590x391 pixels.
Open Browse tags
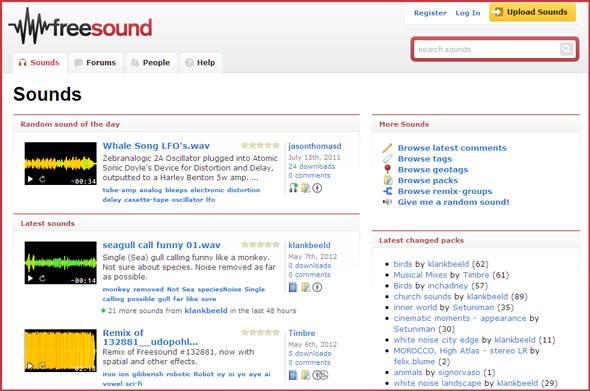(425, 159)
